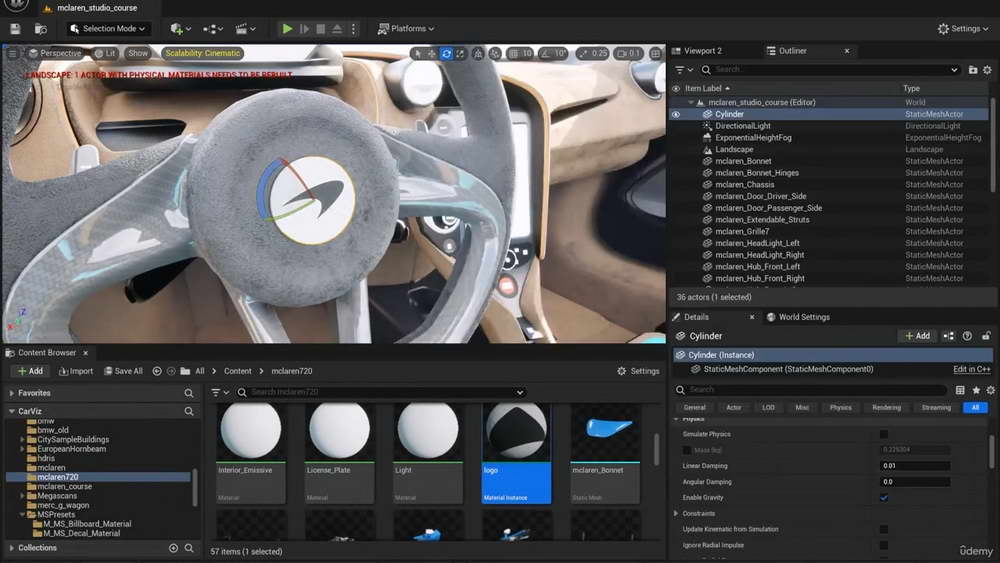Check Ignore Radial Impulse checkbox
Image resolution: width=1000 pixels, height=563 pixels.
(x=884, y=545)
